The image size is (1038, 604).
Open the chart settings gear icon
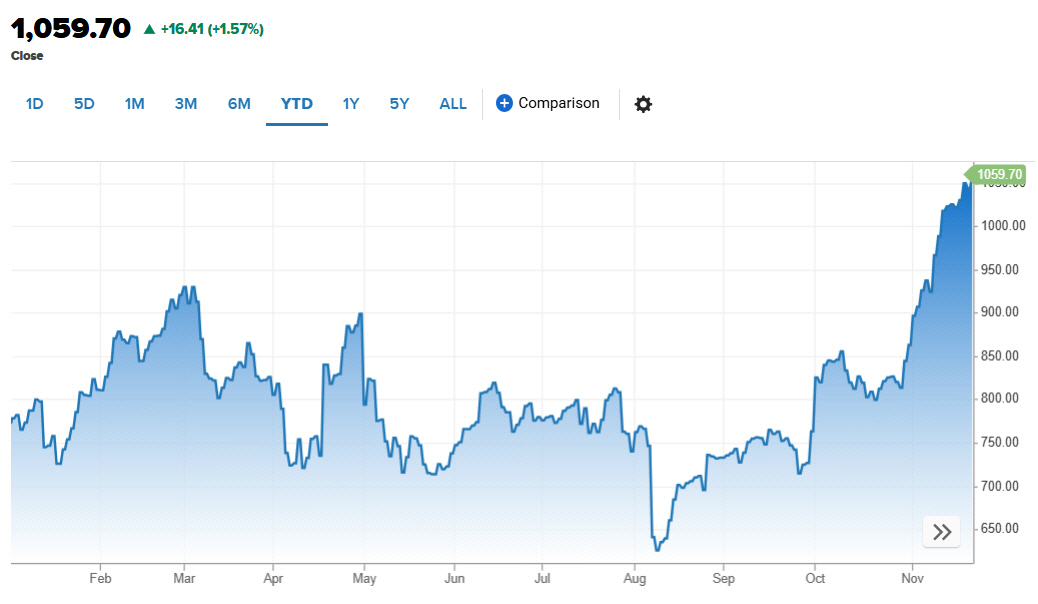(x=643, y=103)
